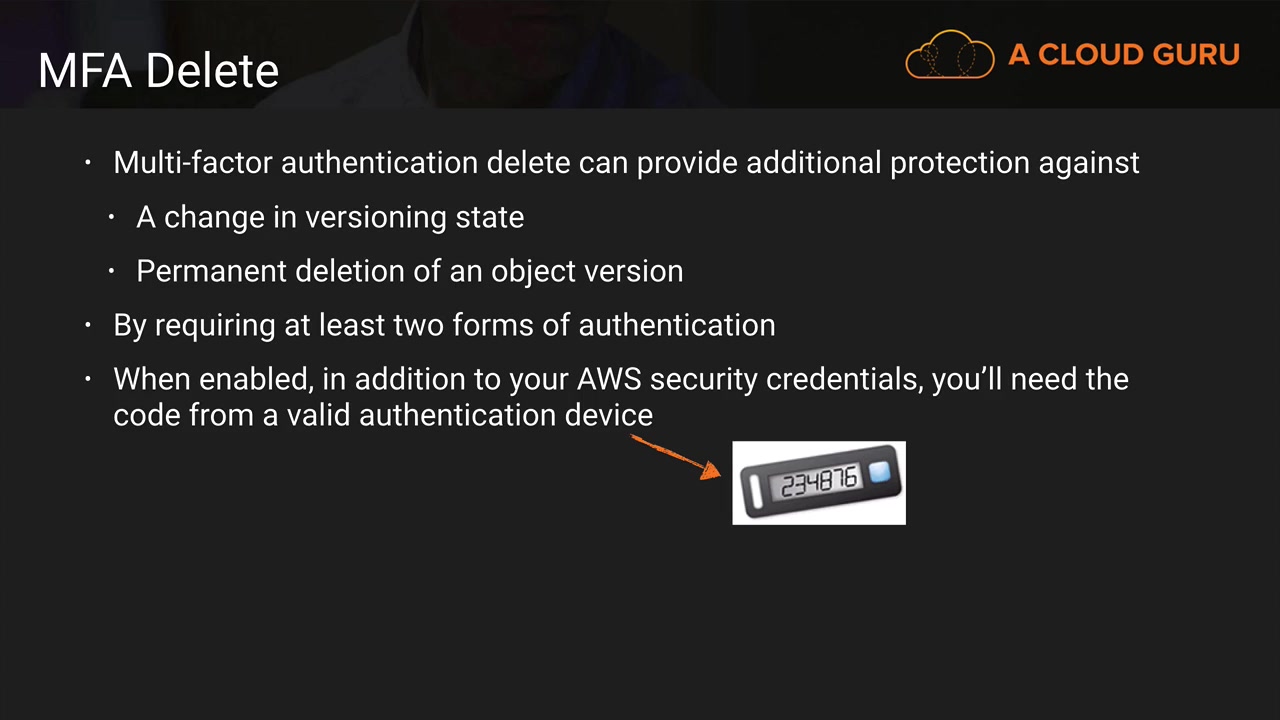
Task: Click the orange arrow pointing to the device
Action: [676, 456]
